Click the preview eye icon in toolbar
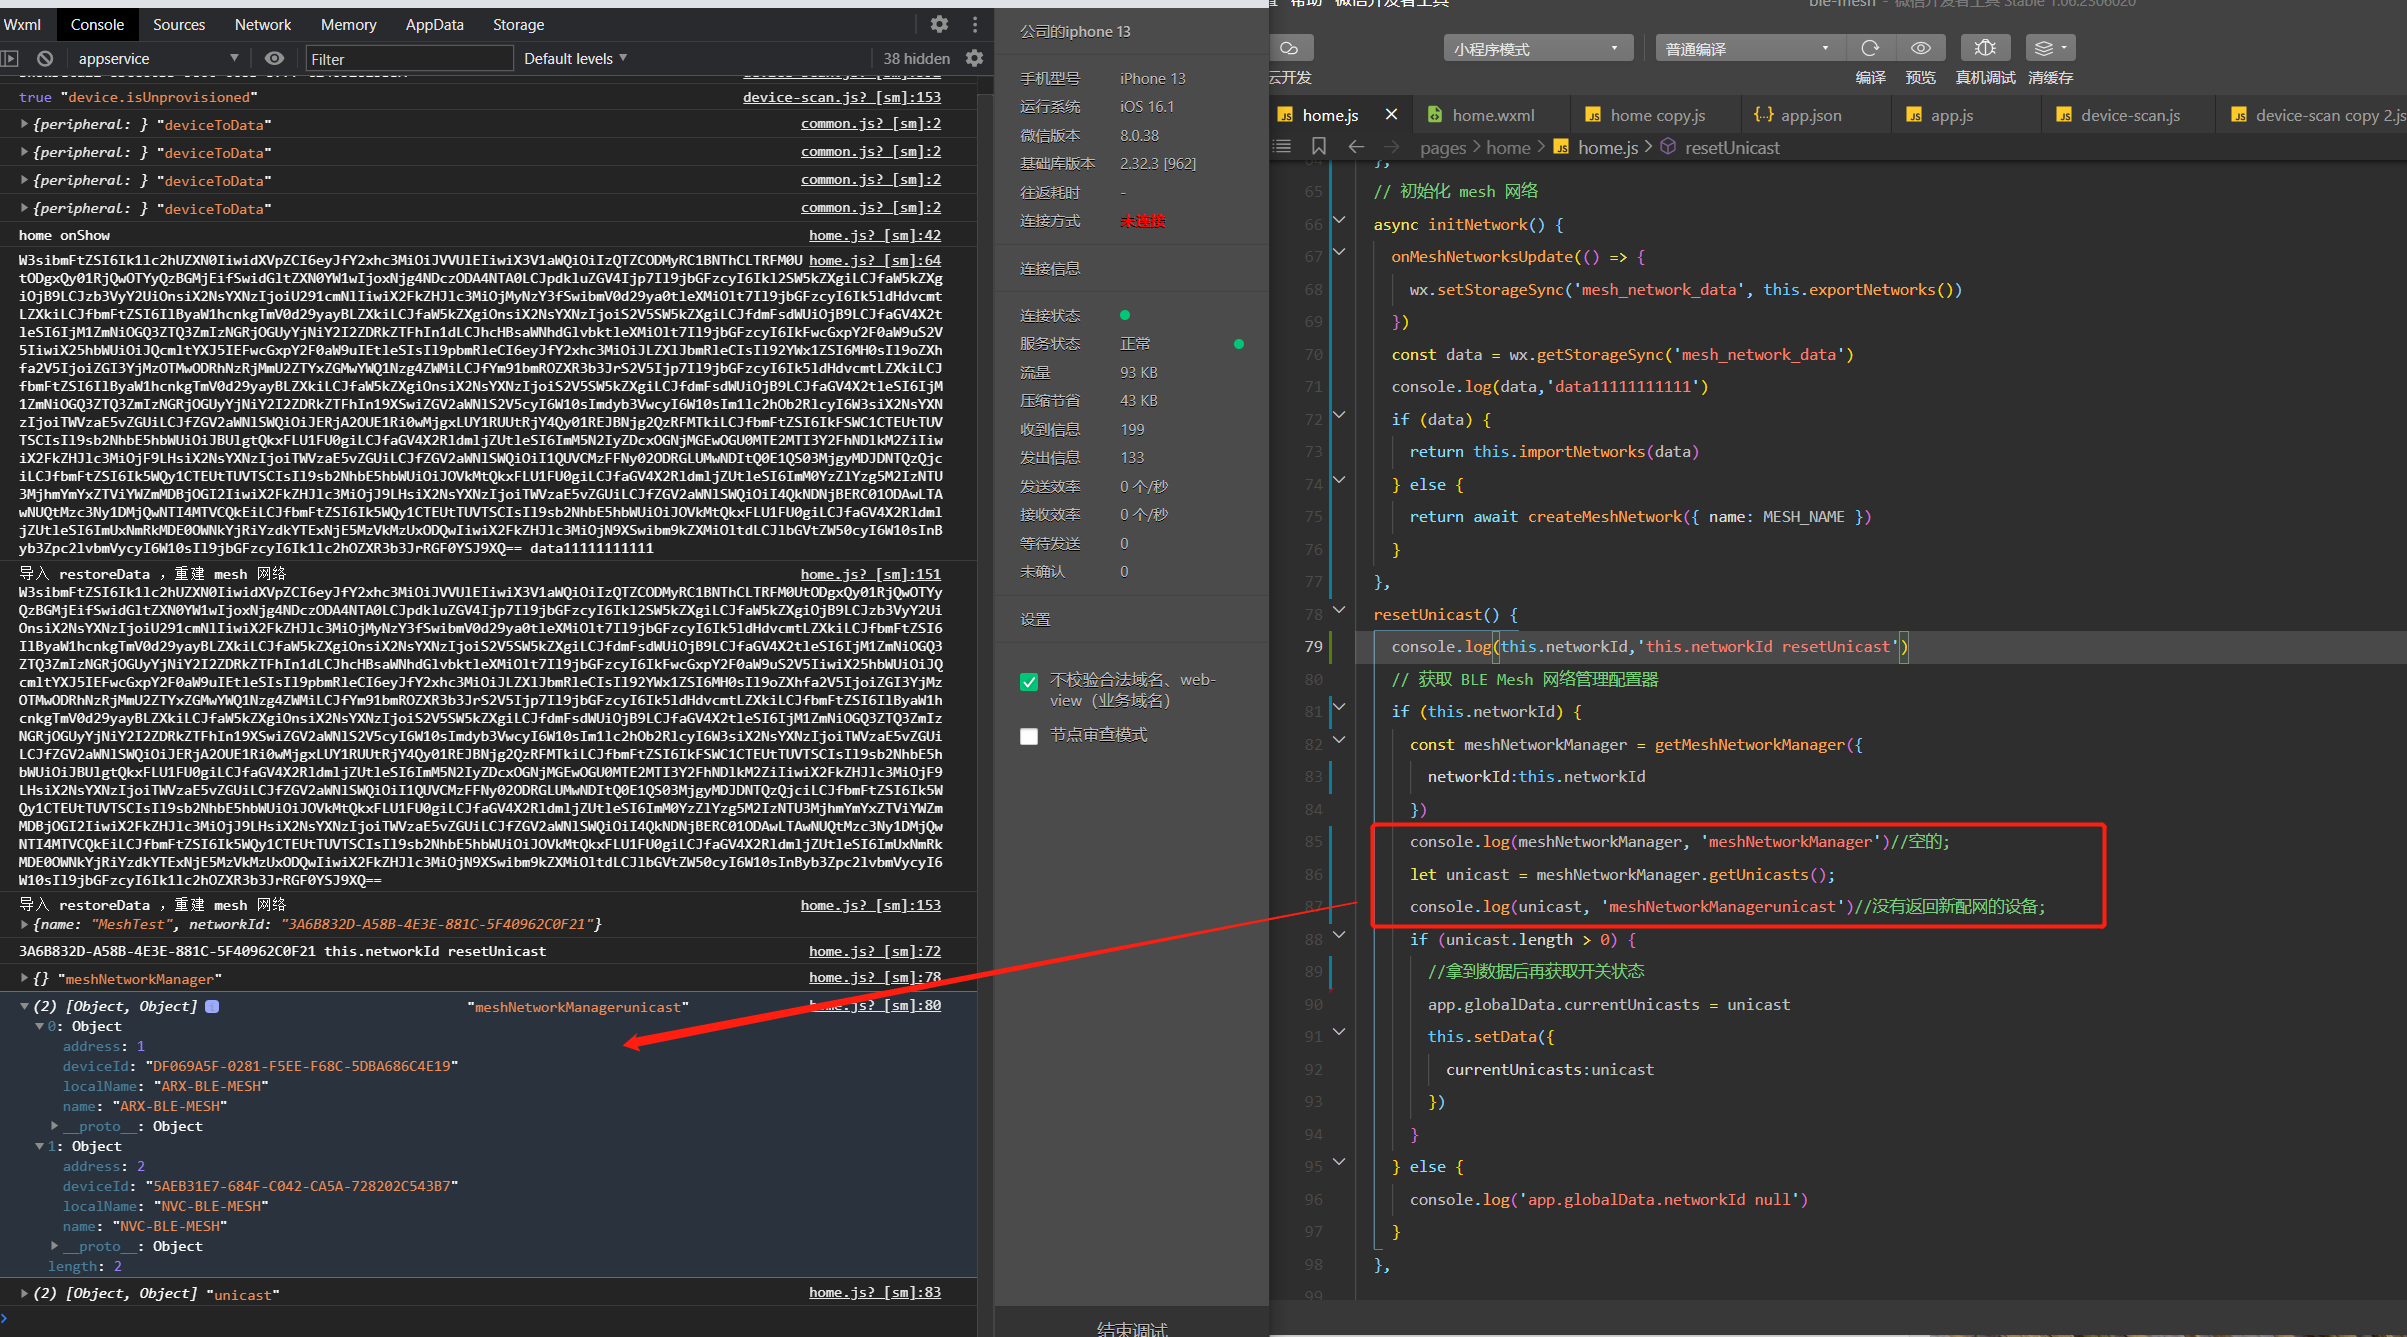Viewport: 2407px width, 1337px height. pos(1920,48)
